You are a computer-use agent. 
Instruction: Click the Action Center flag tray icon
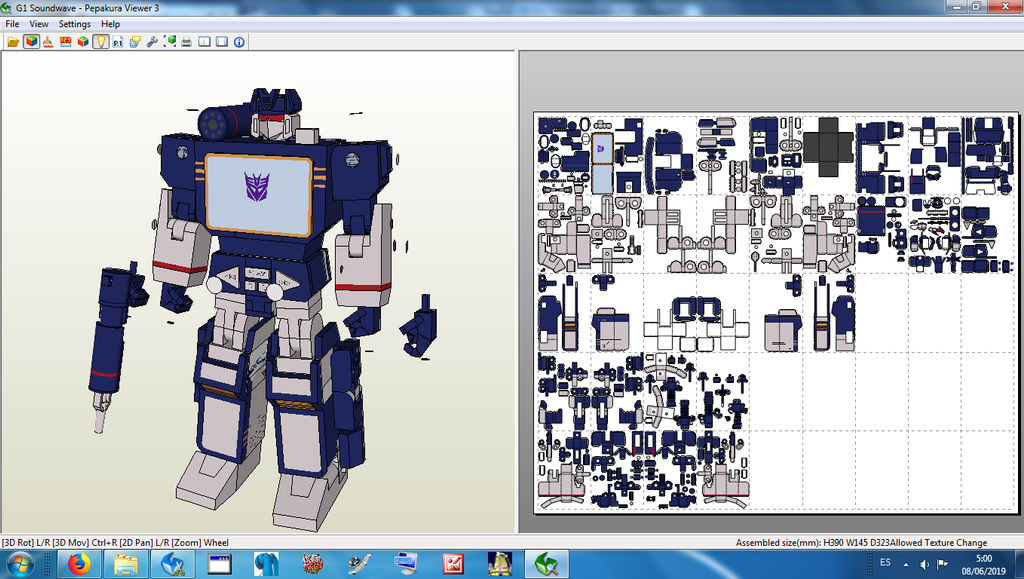[x=942, y=564]
